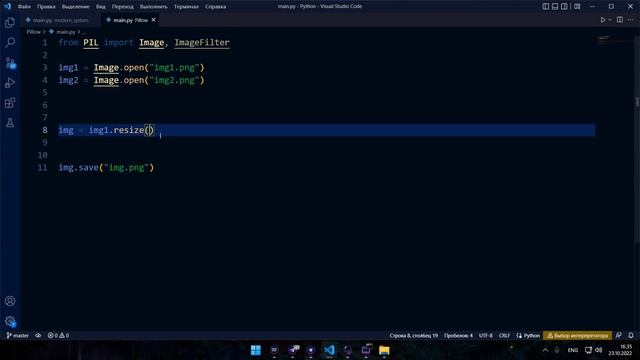Open the Справка menu
This screenshot has height=360, width=640.
coord(216,7)
